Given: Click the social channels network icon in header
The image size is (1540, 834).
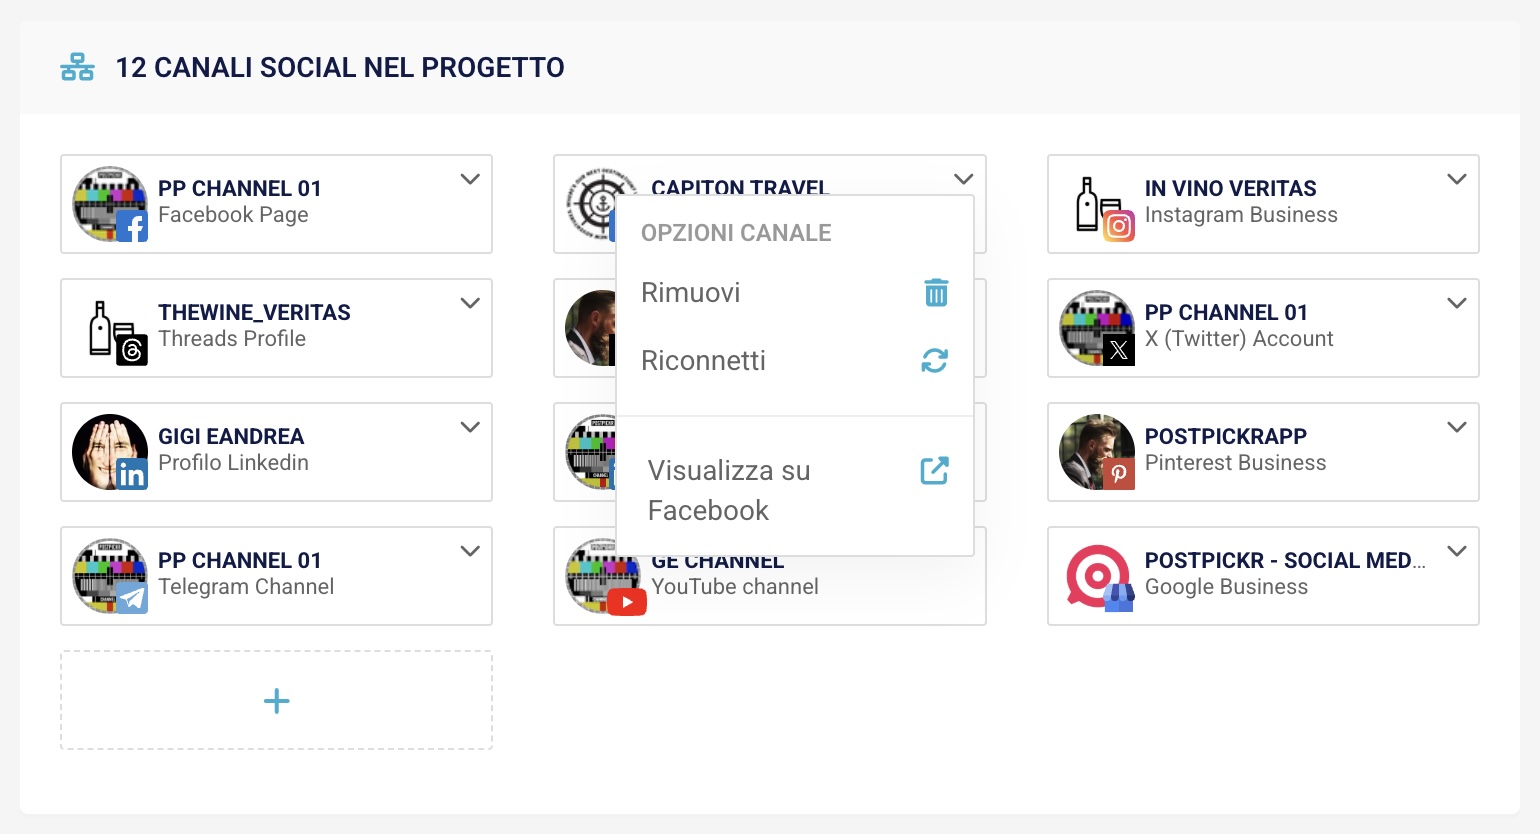Looking at the screenshot, I should pos(77,68).
